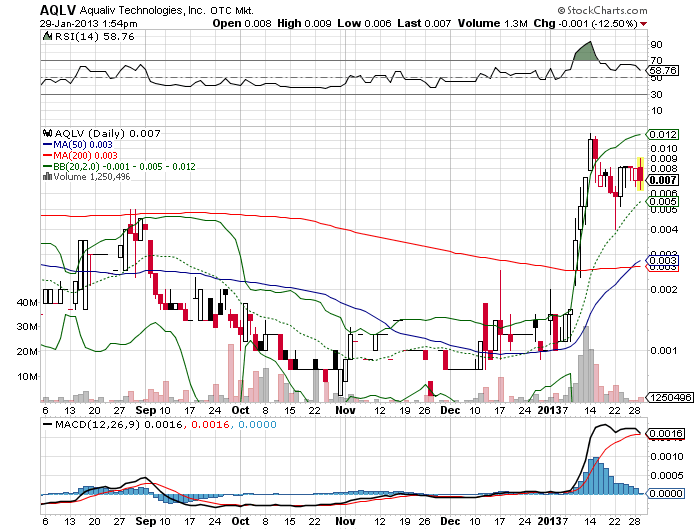Click the 10M volume axis label
700x530 pixels.
coord(27,376)
